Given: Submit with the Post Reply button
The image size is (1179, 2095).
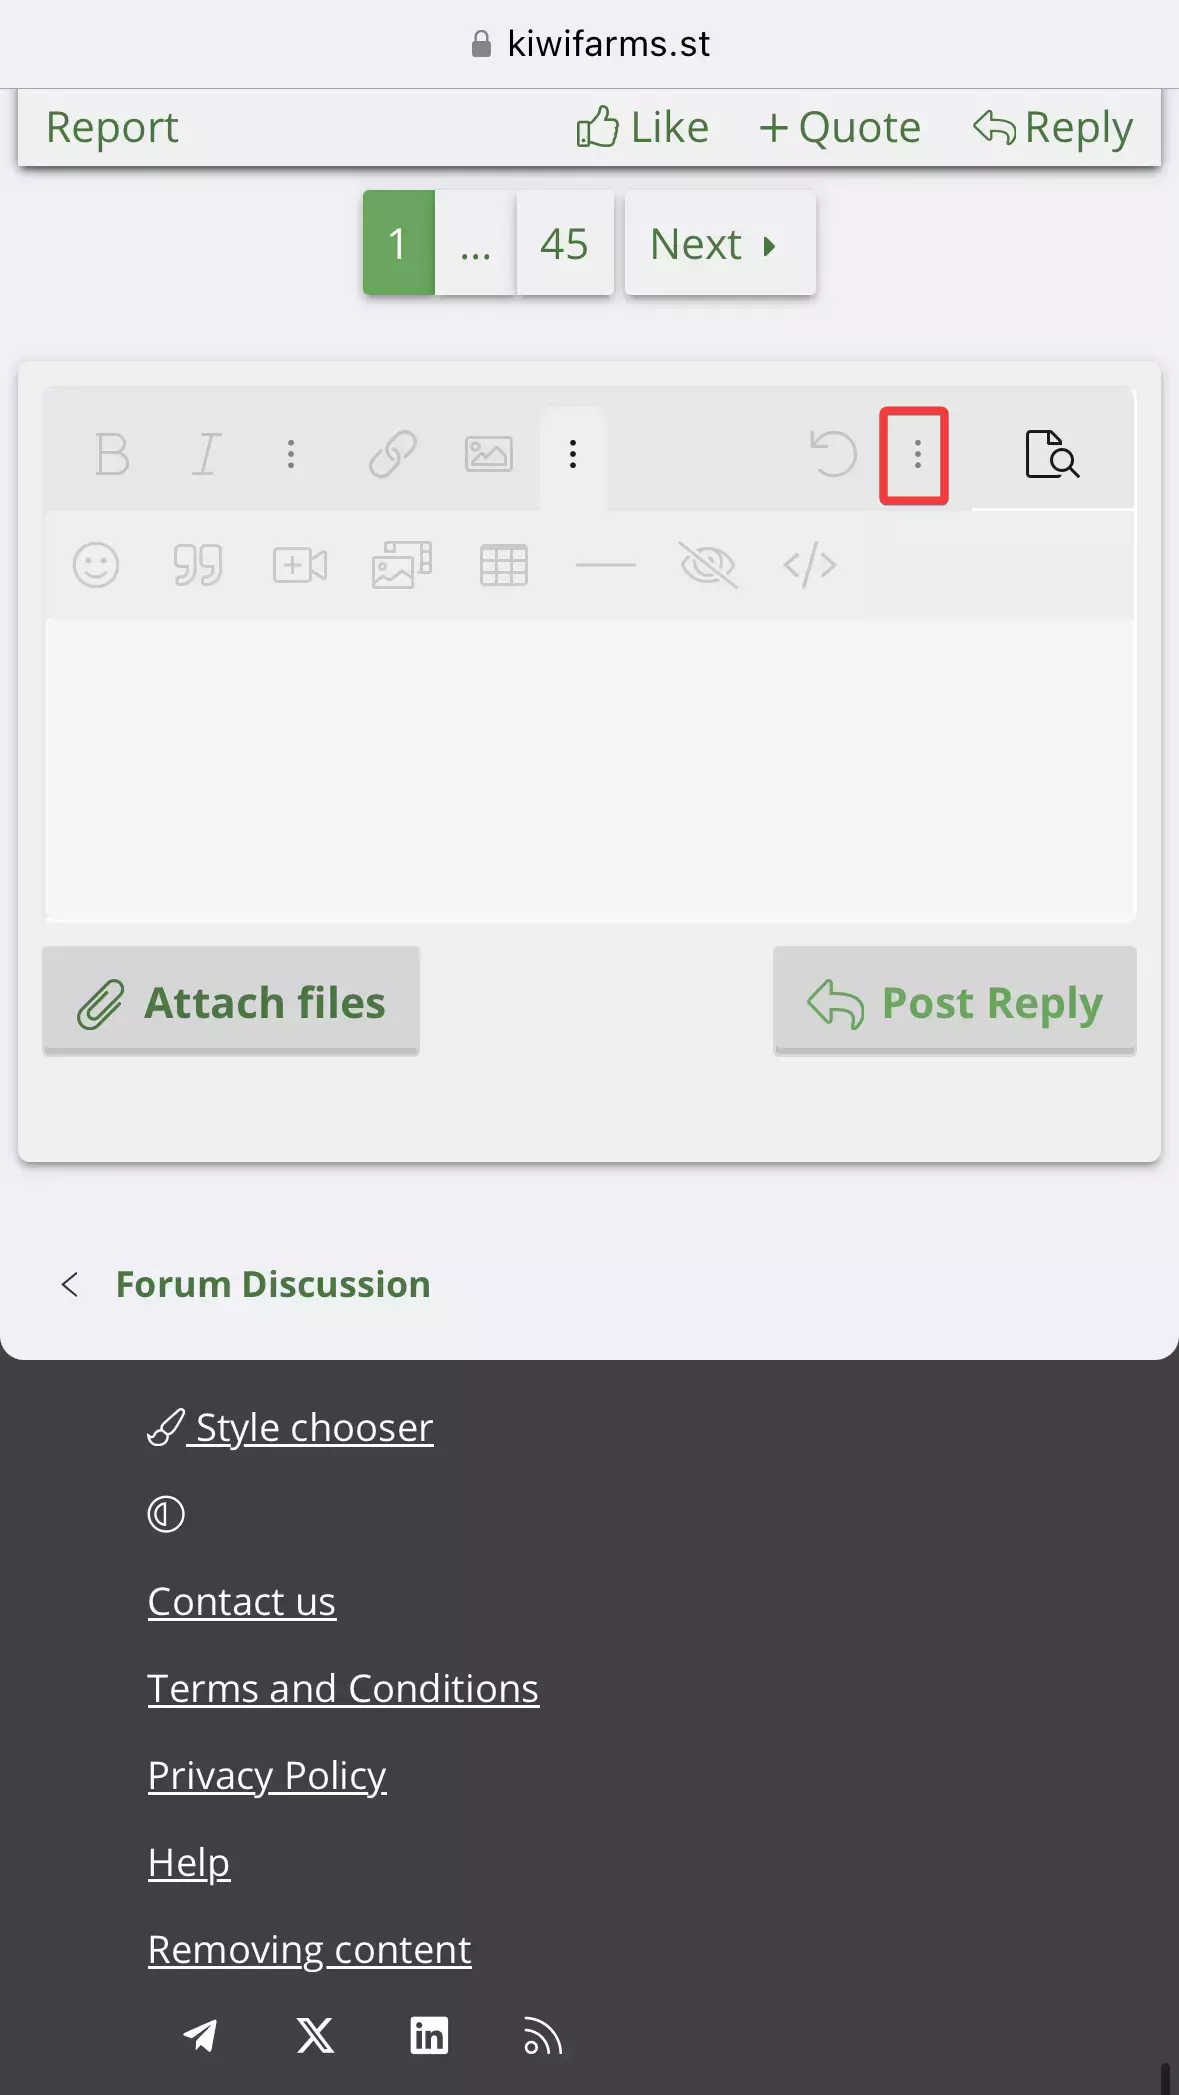Looking at the screenshot, I should tap(955, 1001).
